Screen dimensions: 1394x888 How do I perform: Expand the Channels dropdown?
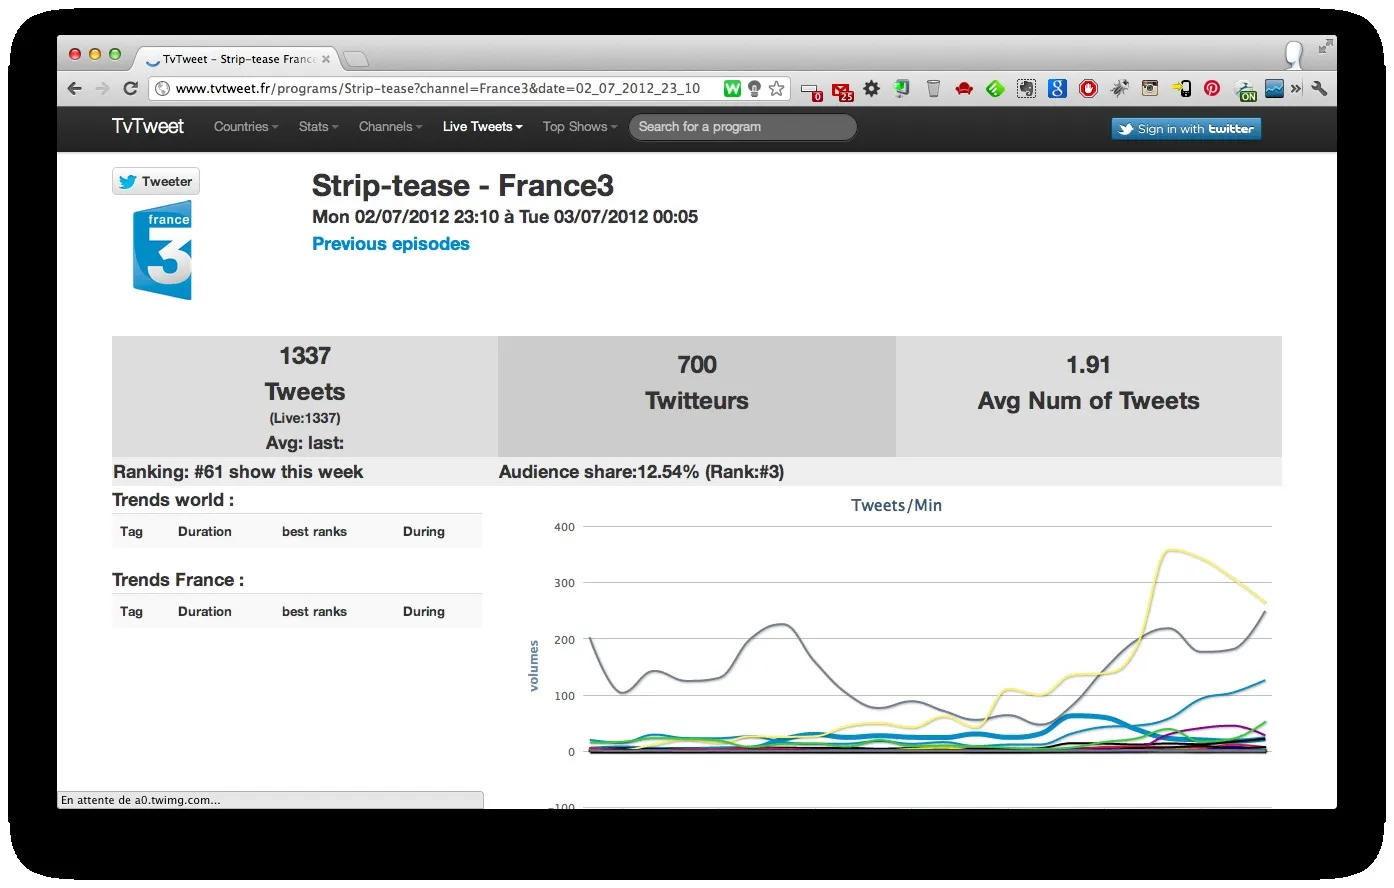[390, 127]
